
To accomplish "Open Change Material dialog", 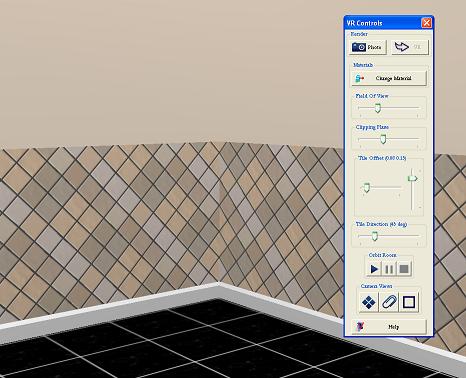I will [389, 78].
